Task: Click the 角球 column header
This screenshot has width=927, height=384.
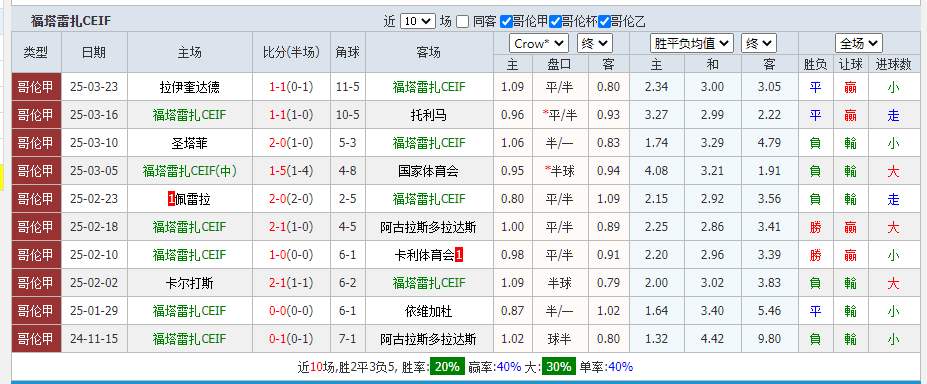Action: 348,53
